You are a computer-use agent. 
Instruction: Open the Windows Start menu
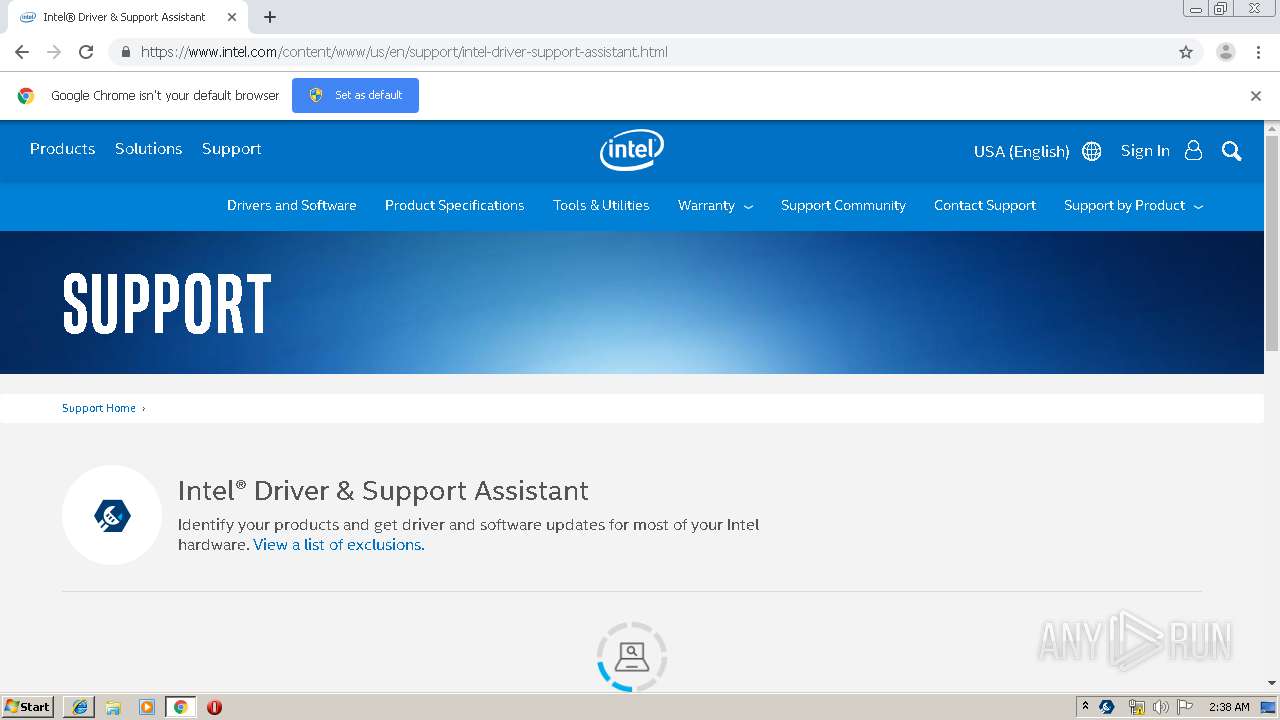(x=28, y=706)
